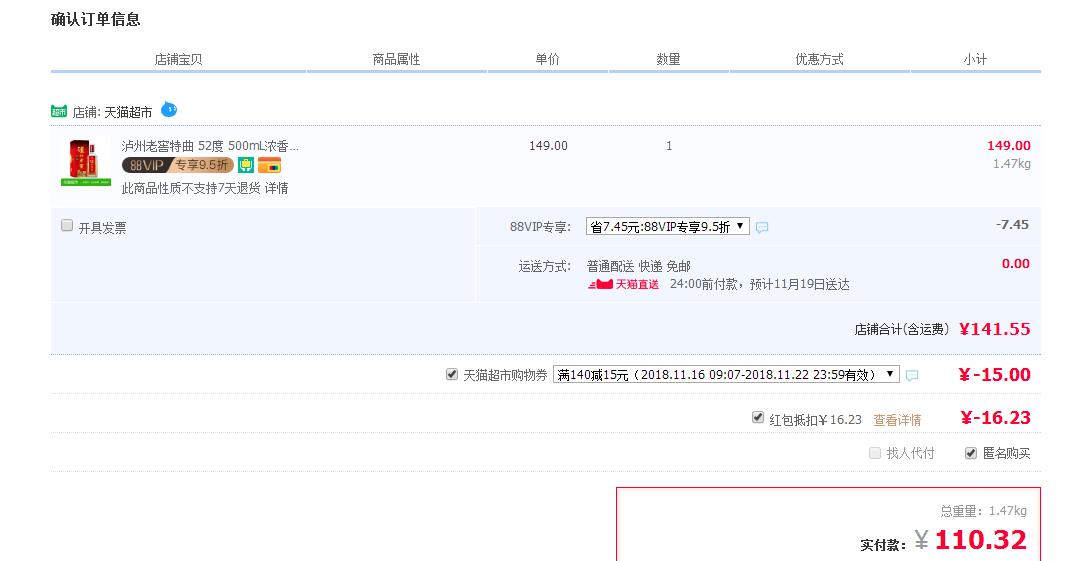This screenshot has height=561, width=1091.
Task: Click the store total ¥141.55
Action: [994, 329]
